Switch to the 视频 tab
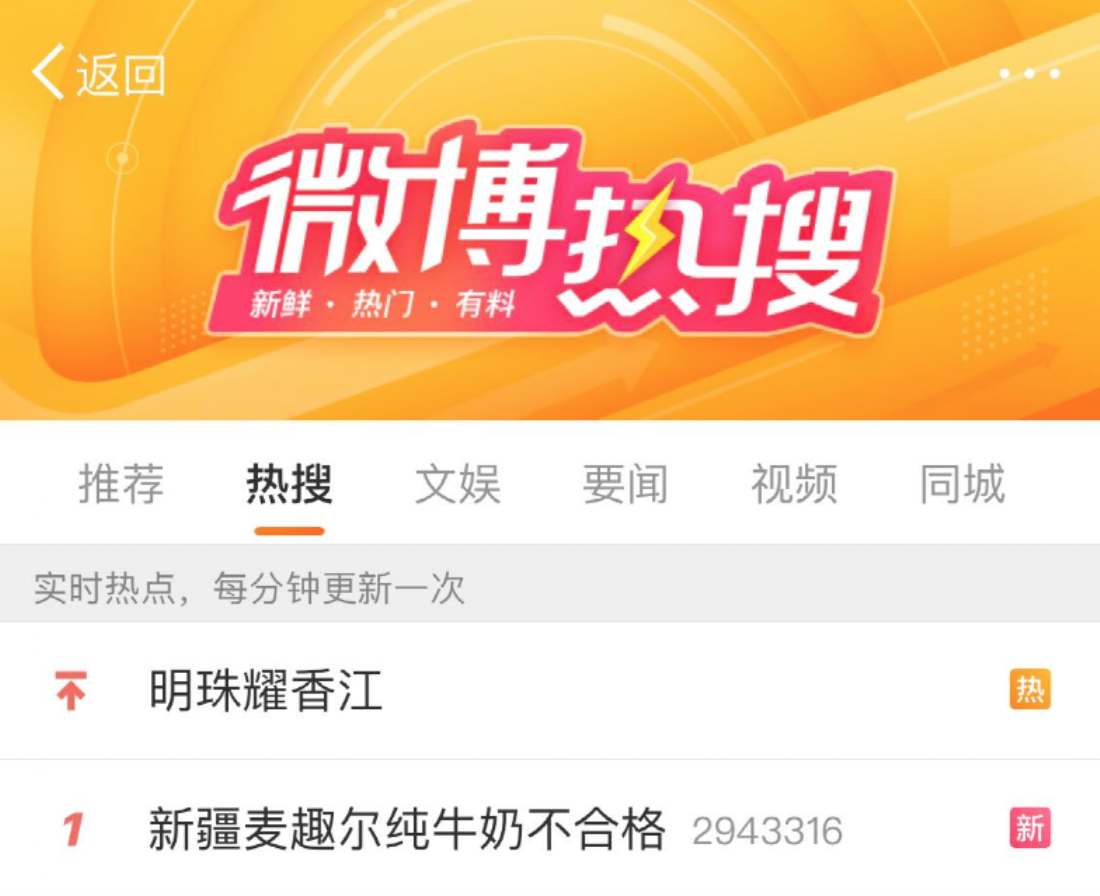The height and width of the screenshot is (896, 1100). tap(794, 483)
